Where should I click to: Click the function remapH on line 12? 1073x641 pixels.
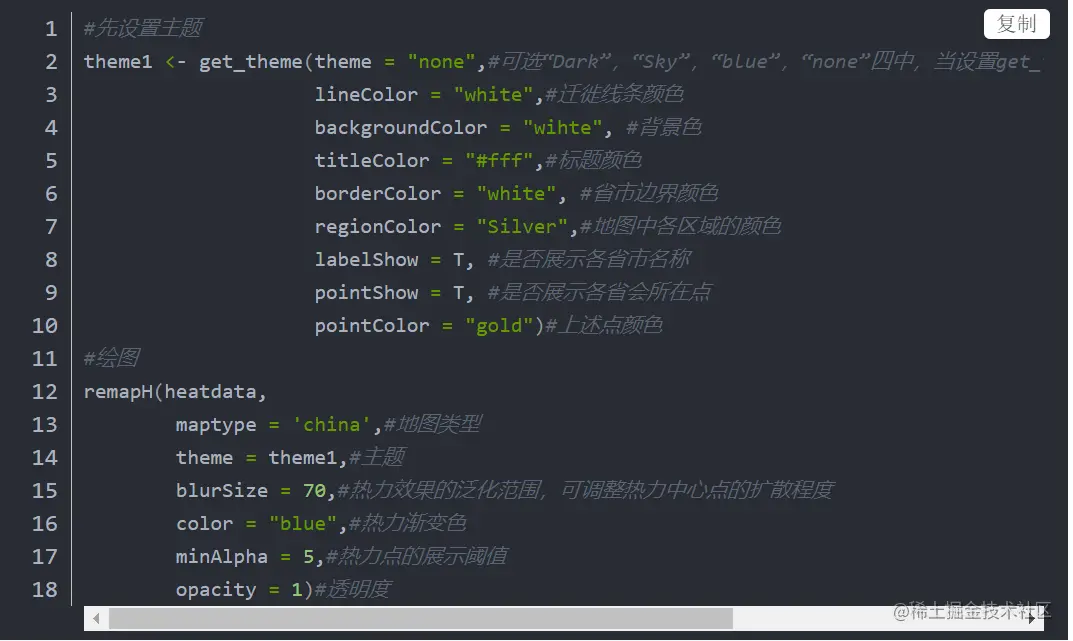tap(118, 391)
